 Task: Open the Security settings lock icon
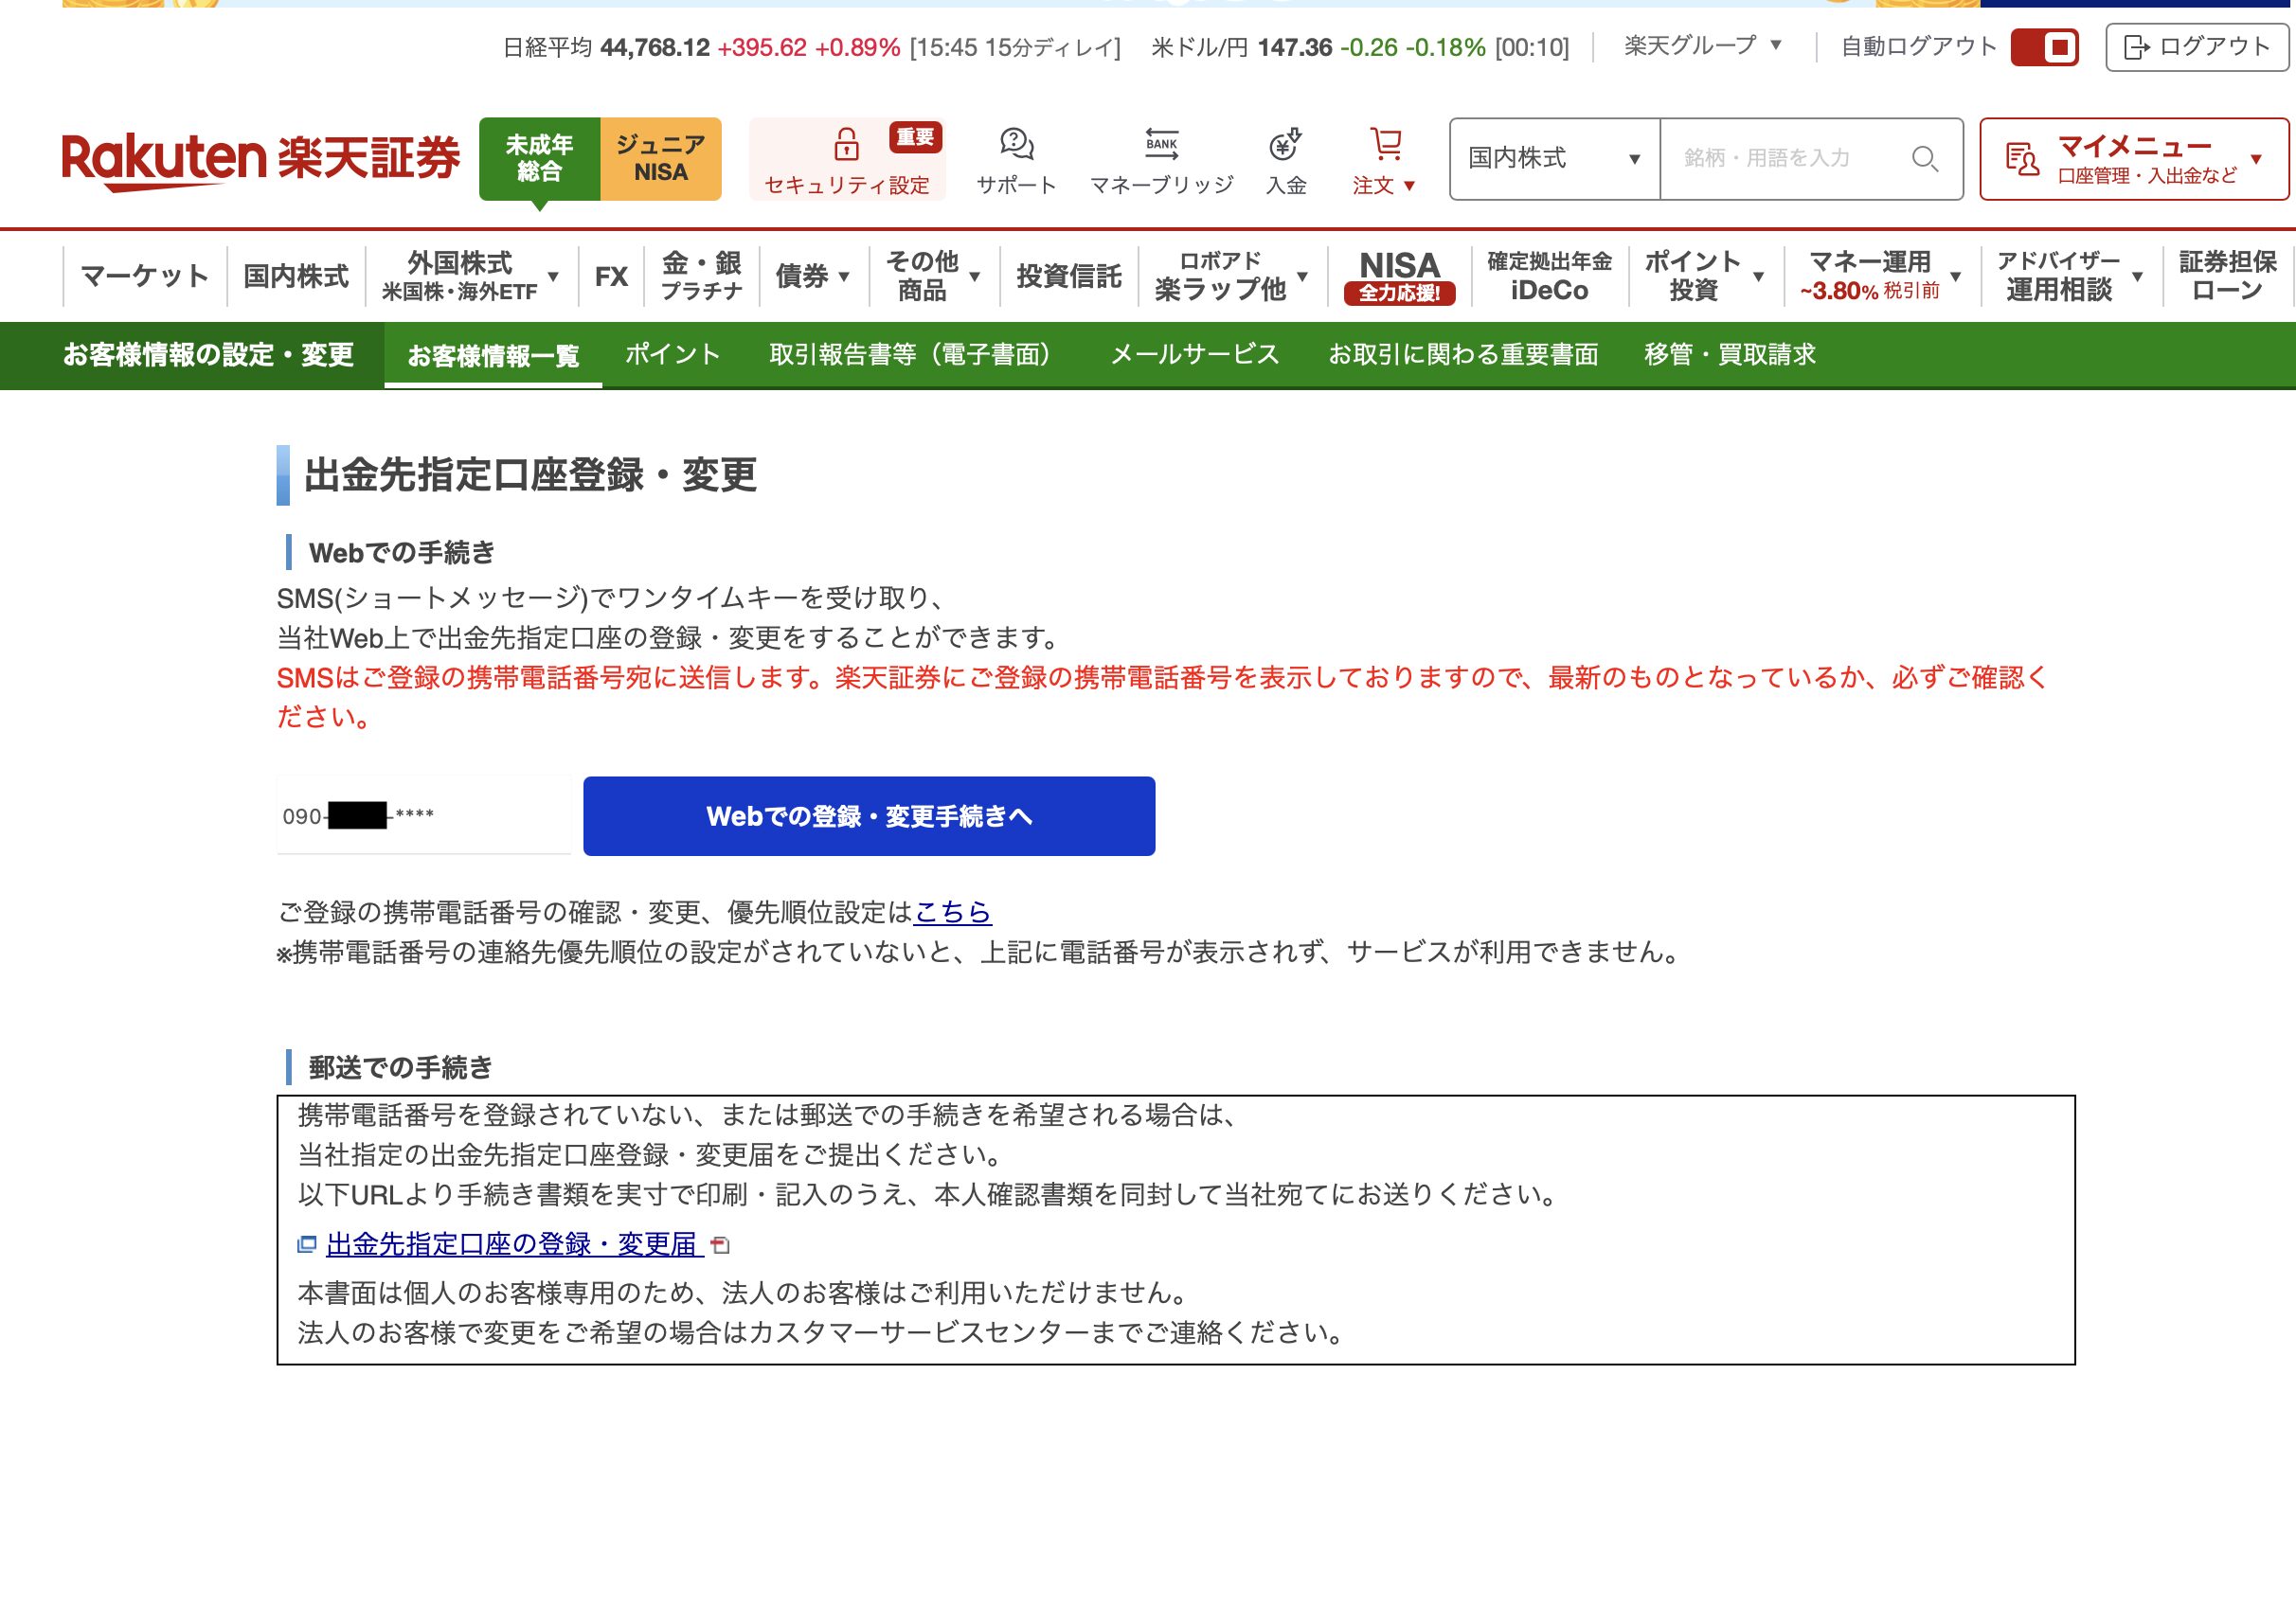846,146
